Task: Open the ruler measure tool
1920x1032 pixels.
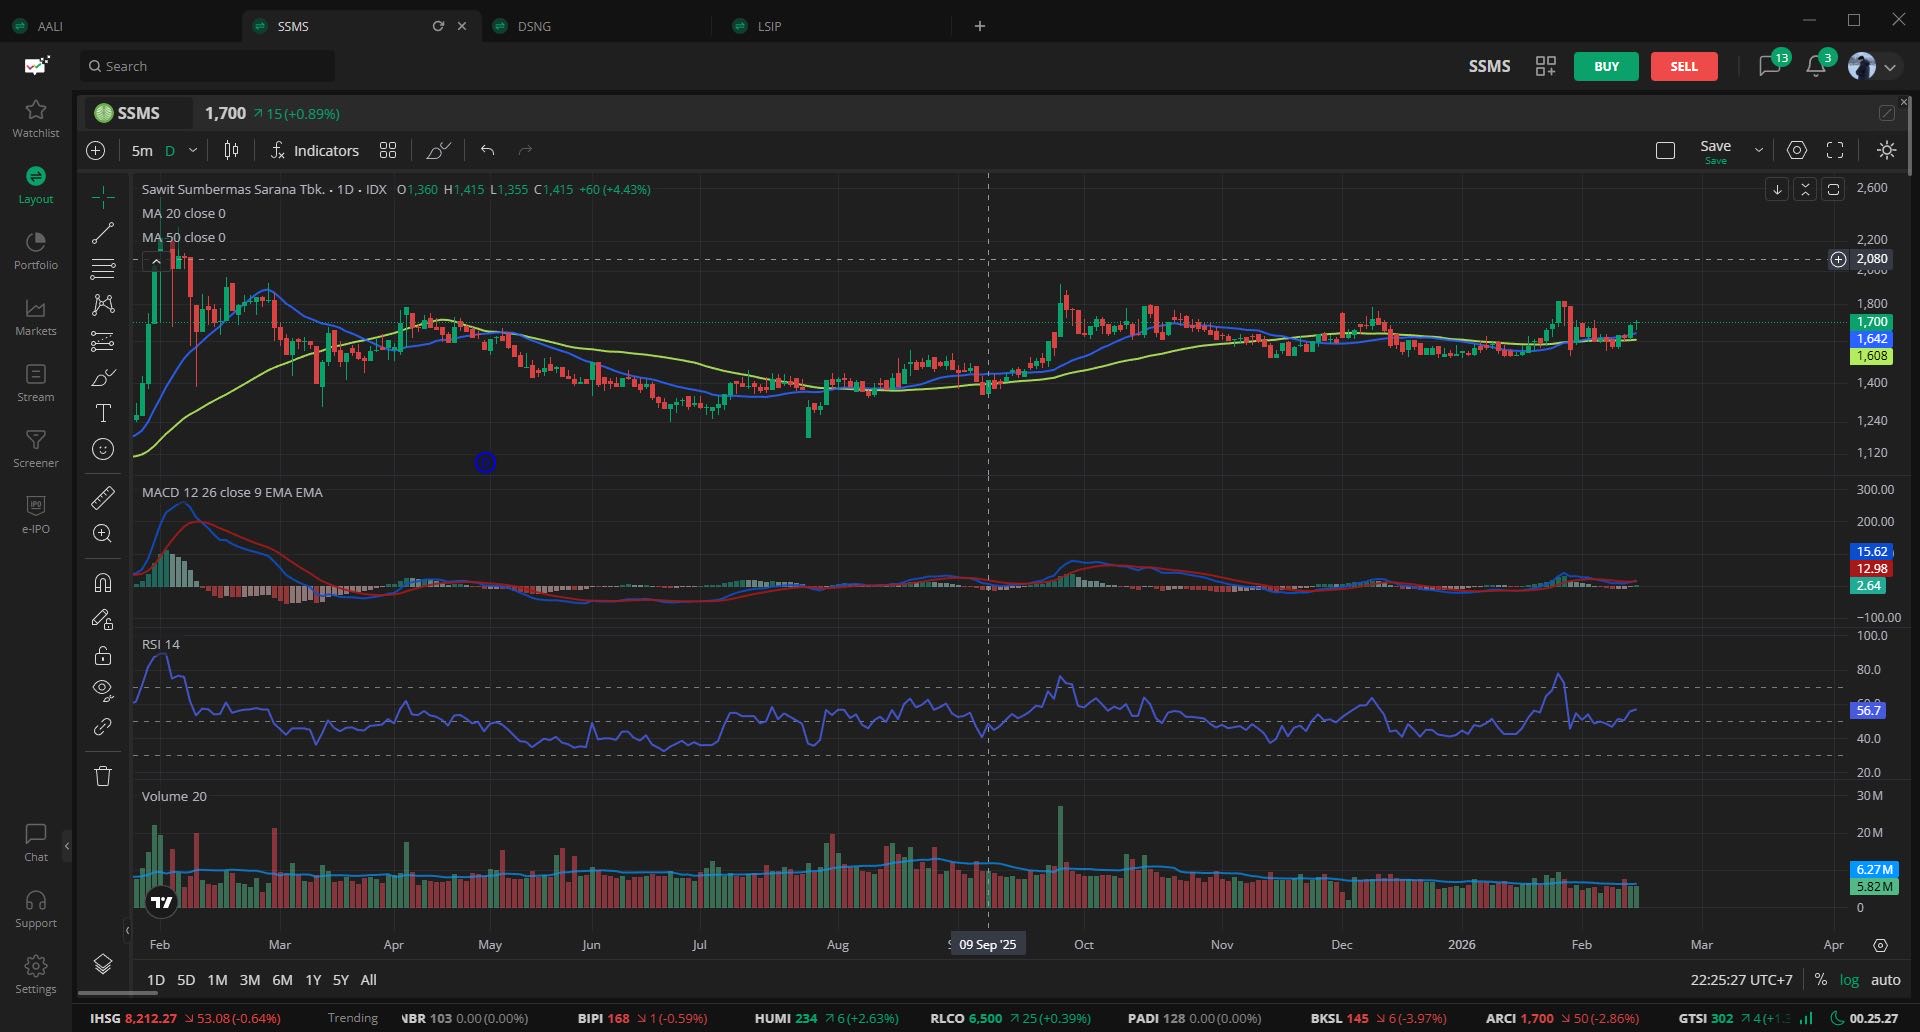Action: coord(103,497)
